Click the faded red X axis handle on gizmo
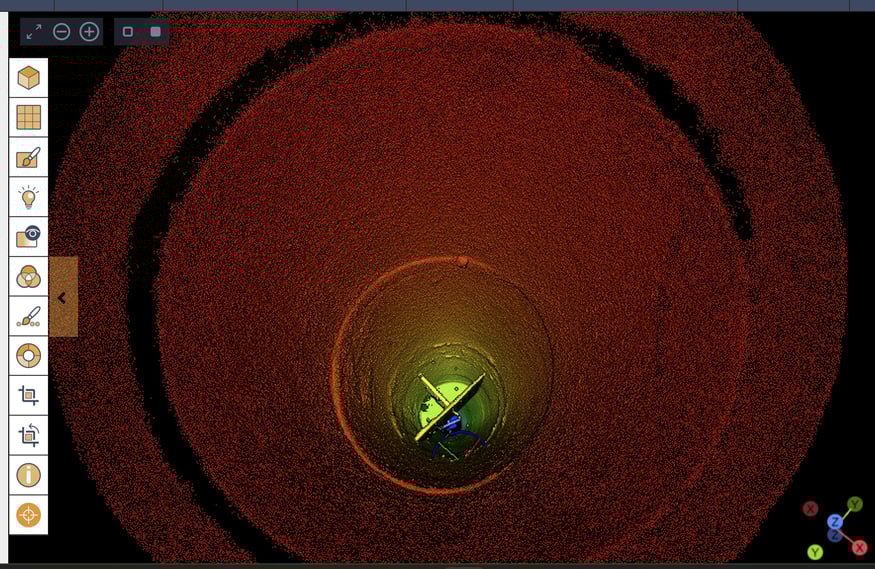 810,509
